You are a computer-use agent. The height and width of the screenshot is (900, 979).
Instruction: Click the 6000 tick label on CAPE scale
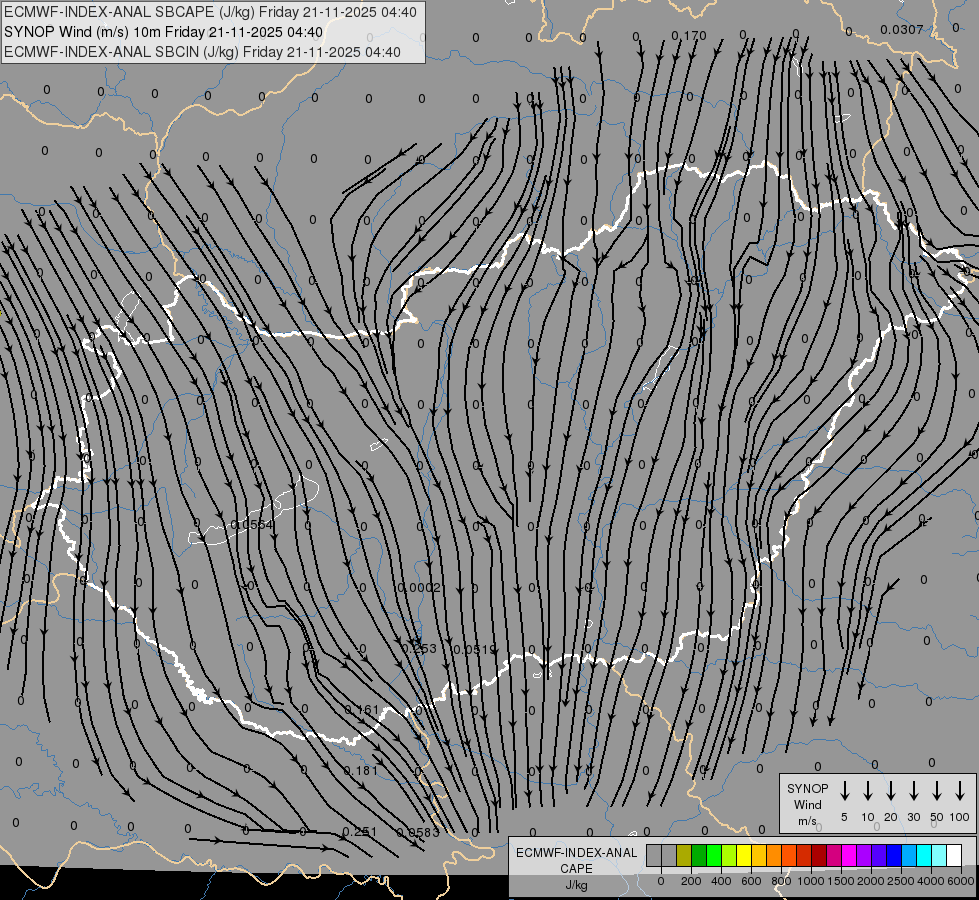962,881
